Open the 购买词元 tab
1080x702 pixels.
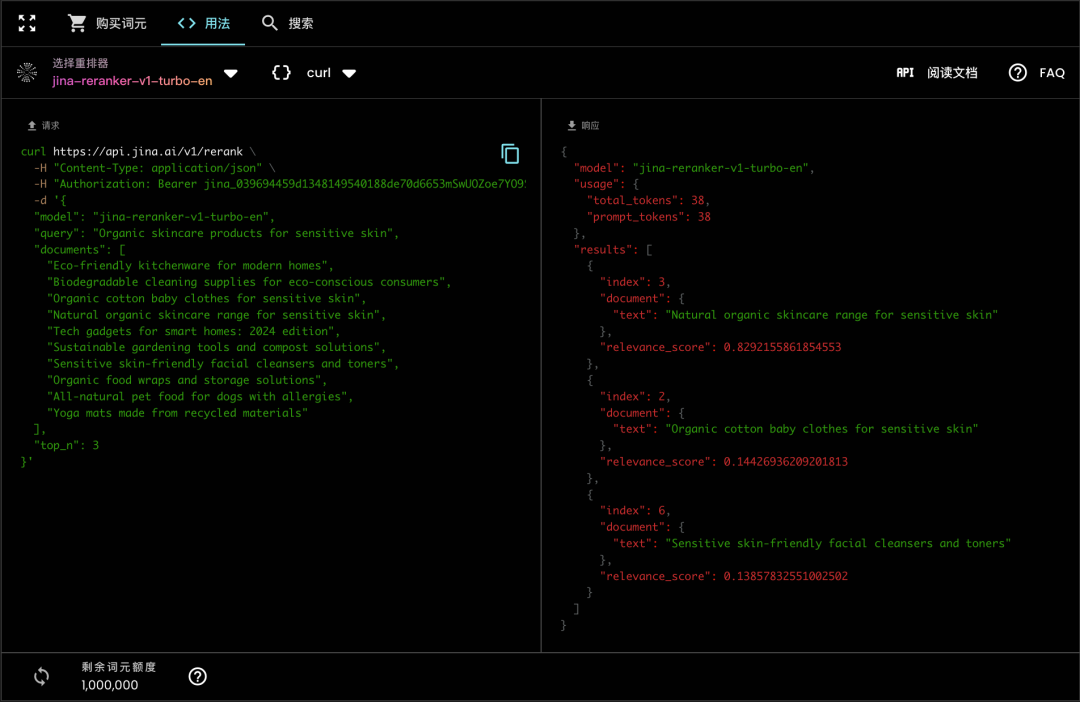tap(107, 23)
